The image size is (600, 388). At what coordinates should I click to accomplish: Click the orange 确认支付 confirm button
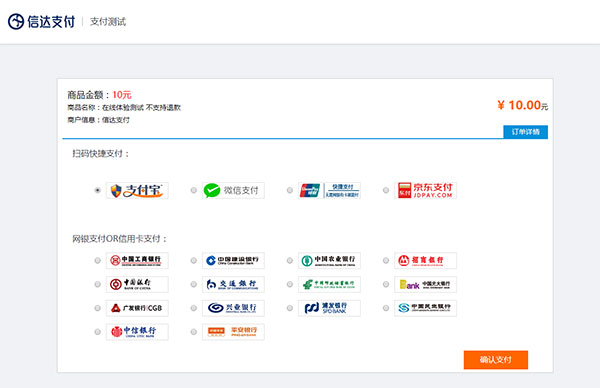(x=496, y=360)
